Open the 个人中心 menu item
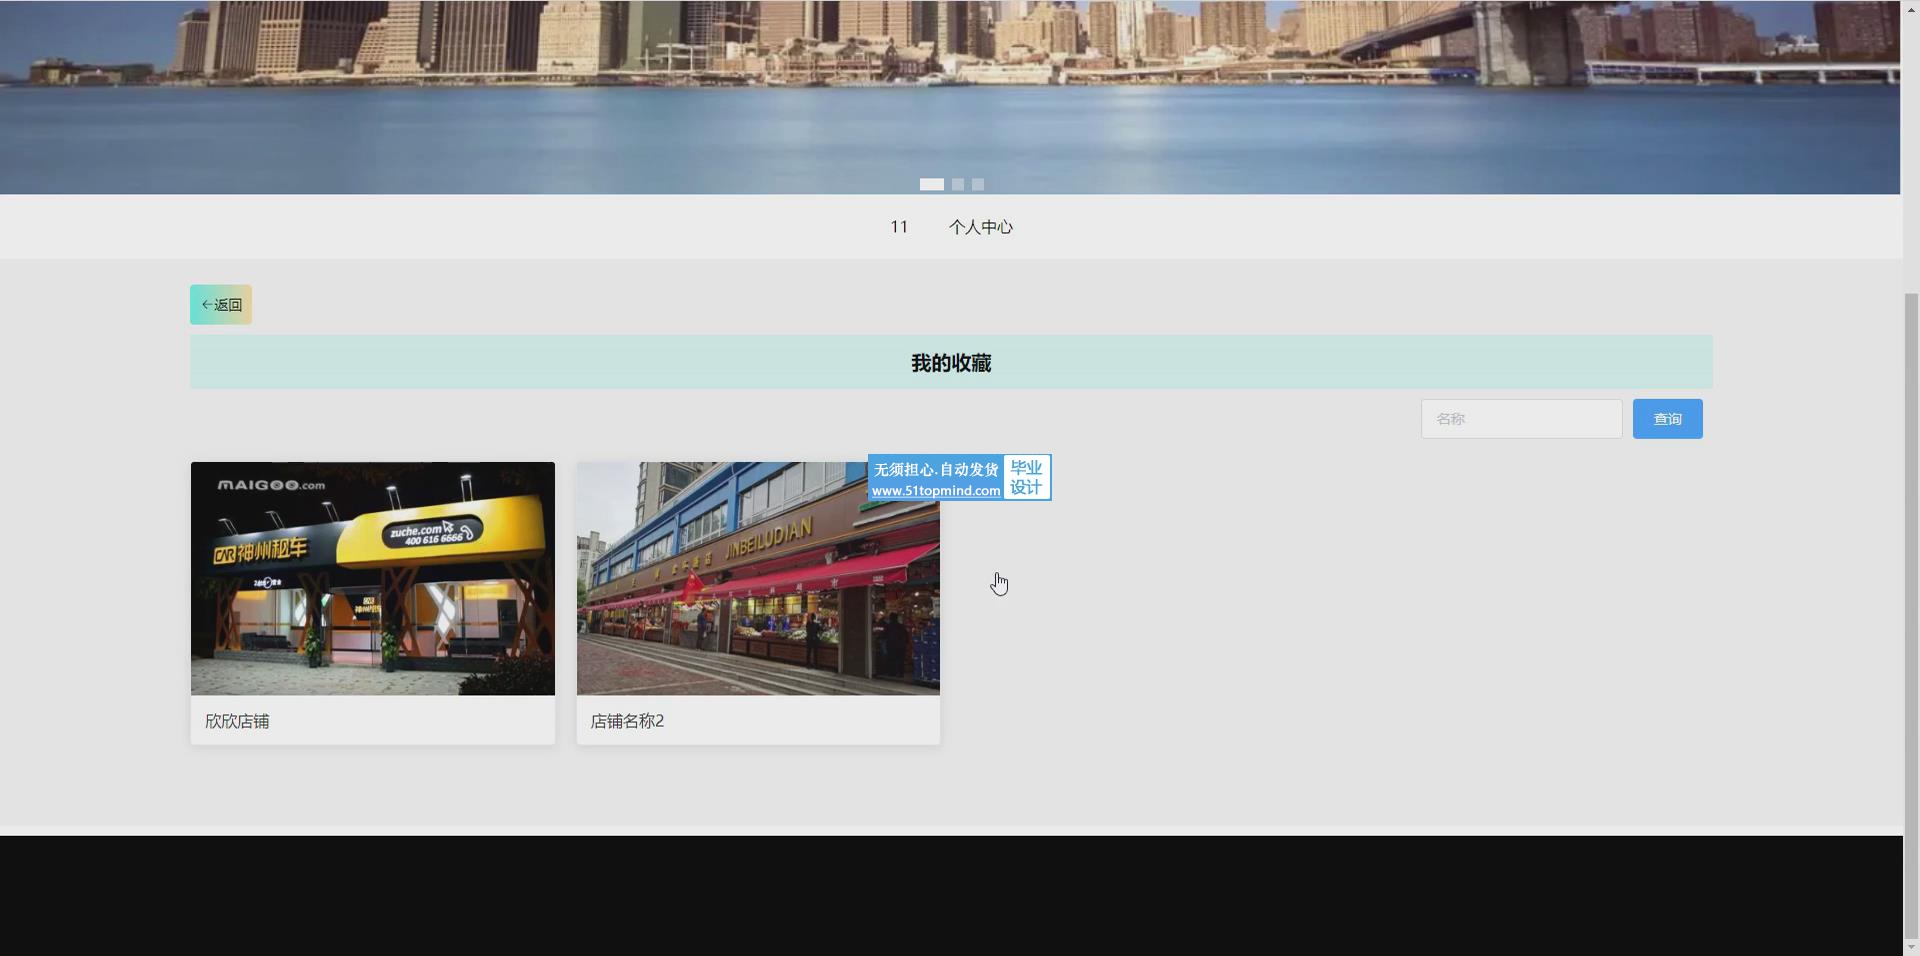Viewport: 1920px width, 956px height. pos(980,227)
